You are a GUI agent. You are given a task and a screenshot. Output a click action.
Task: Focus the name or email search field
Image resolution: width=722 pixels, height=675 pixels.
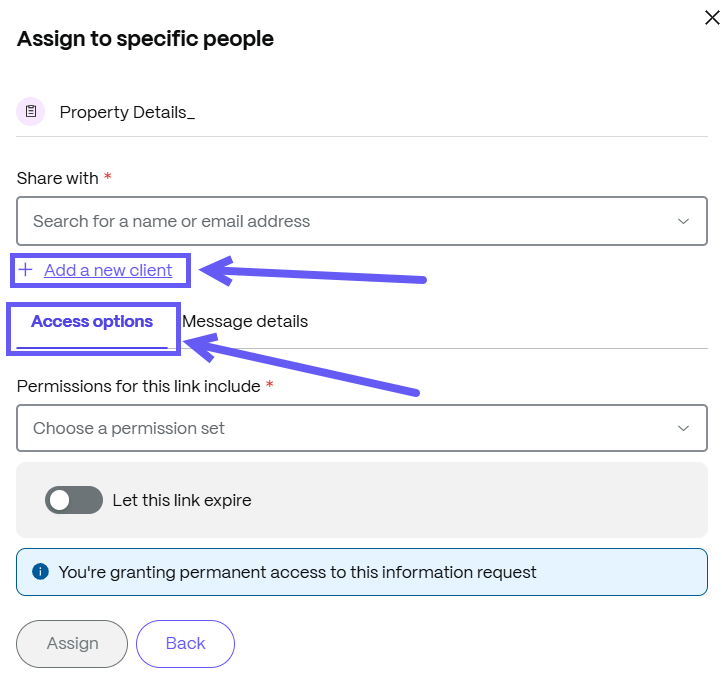[362, 221]
